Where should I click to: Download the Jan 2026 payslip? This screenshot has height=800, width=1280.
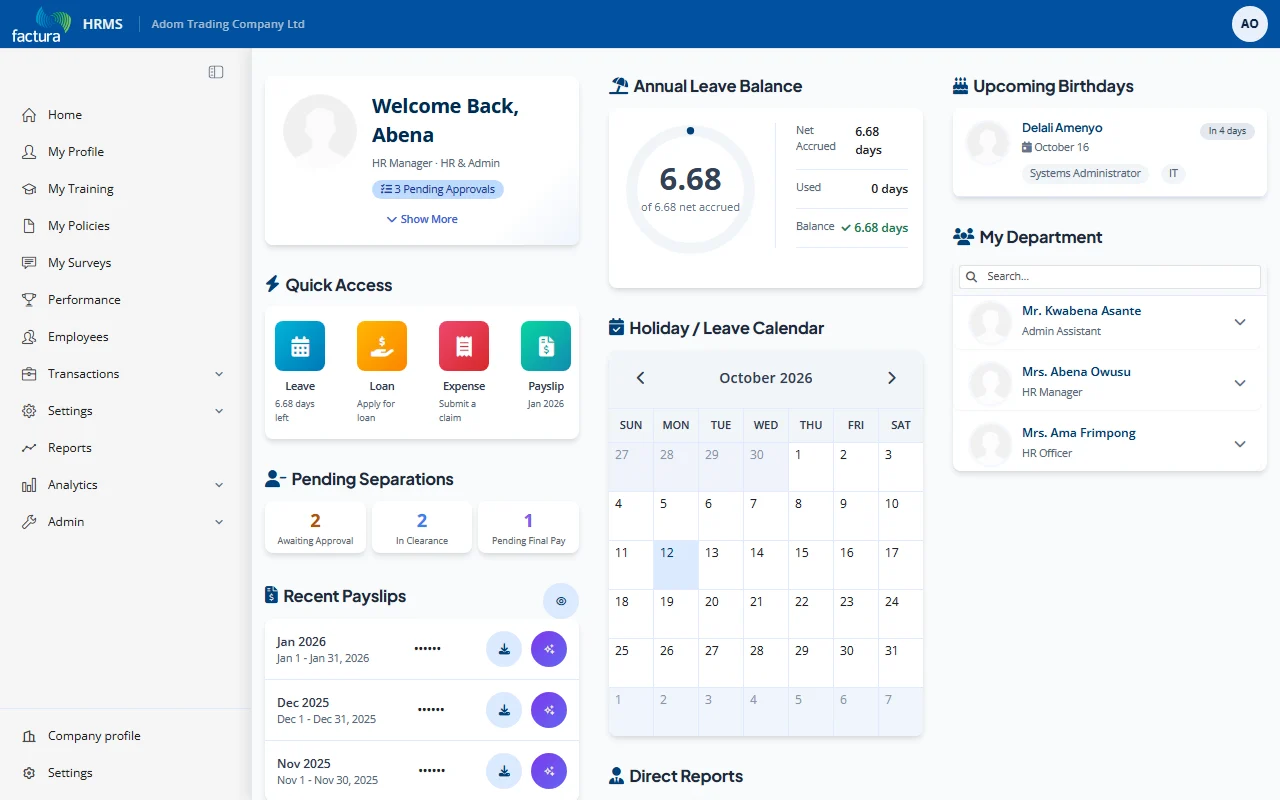pyautogui.click(x=504, y=649)
